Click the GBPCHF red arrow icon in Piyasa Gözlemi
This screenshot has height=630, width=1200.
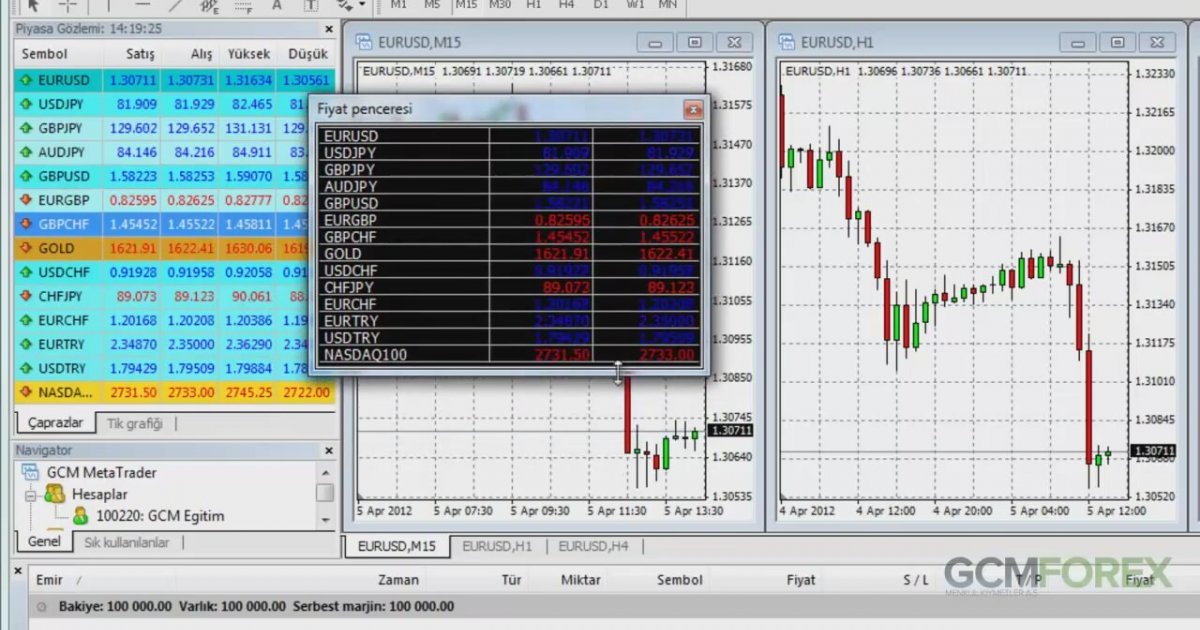27,224
